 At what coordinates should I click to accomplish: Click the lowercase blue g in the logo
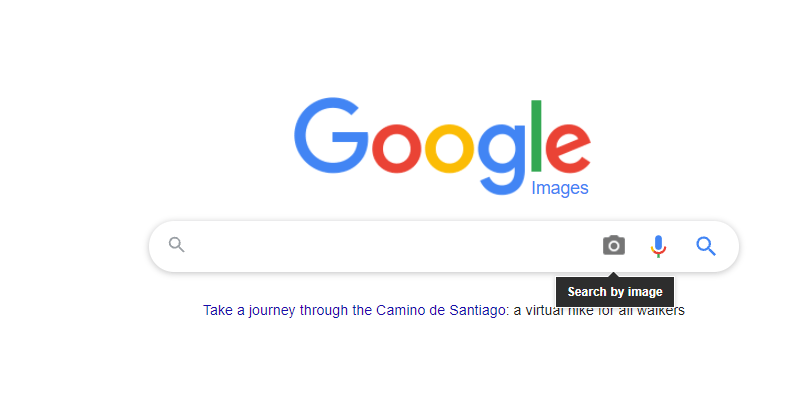502,160
